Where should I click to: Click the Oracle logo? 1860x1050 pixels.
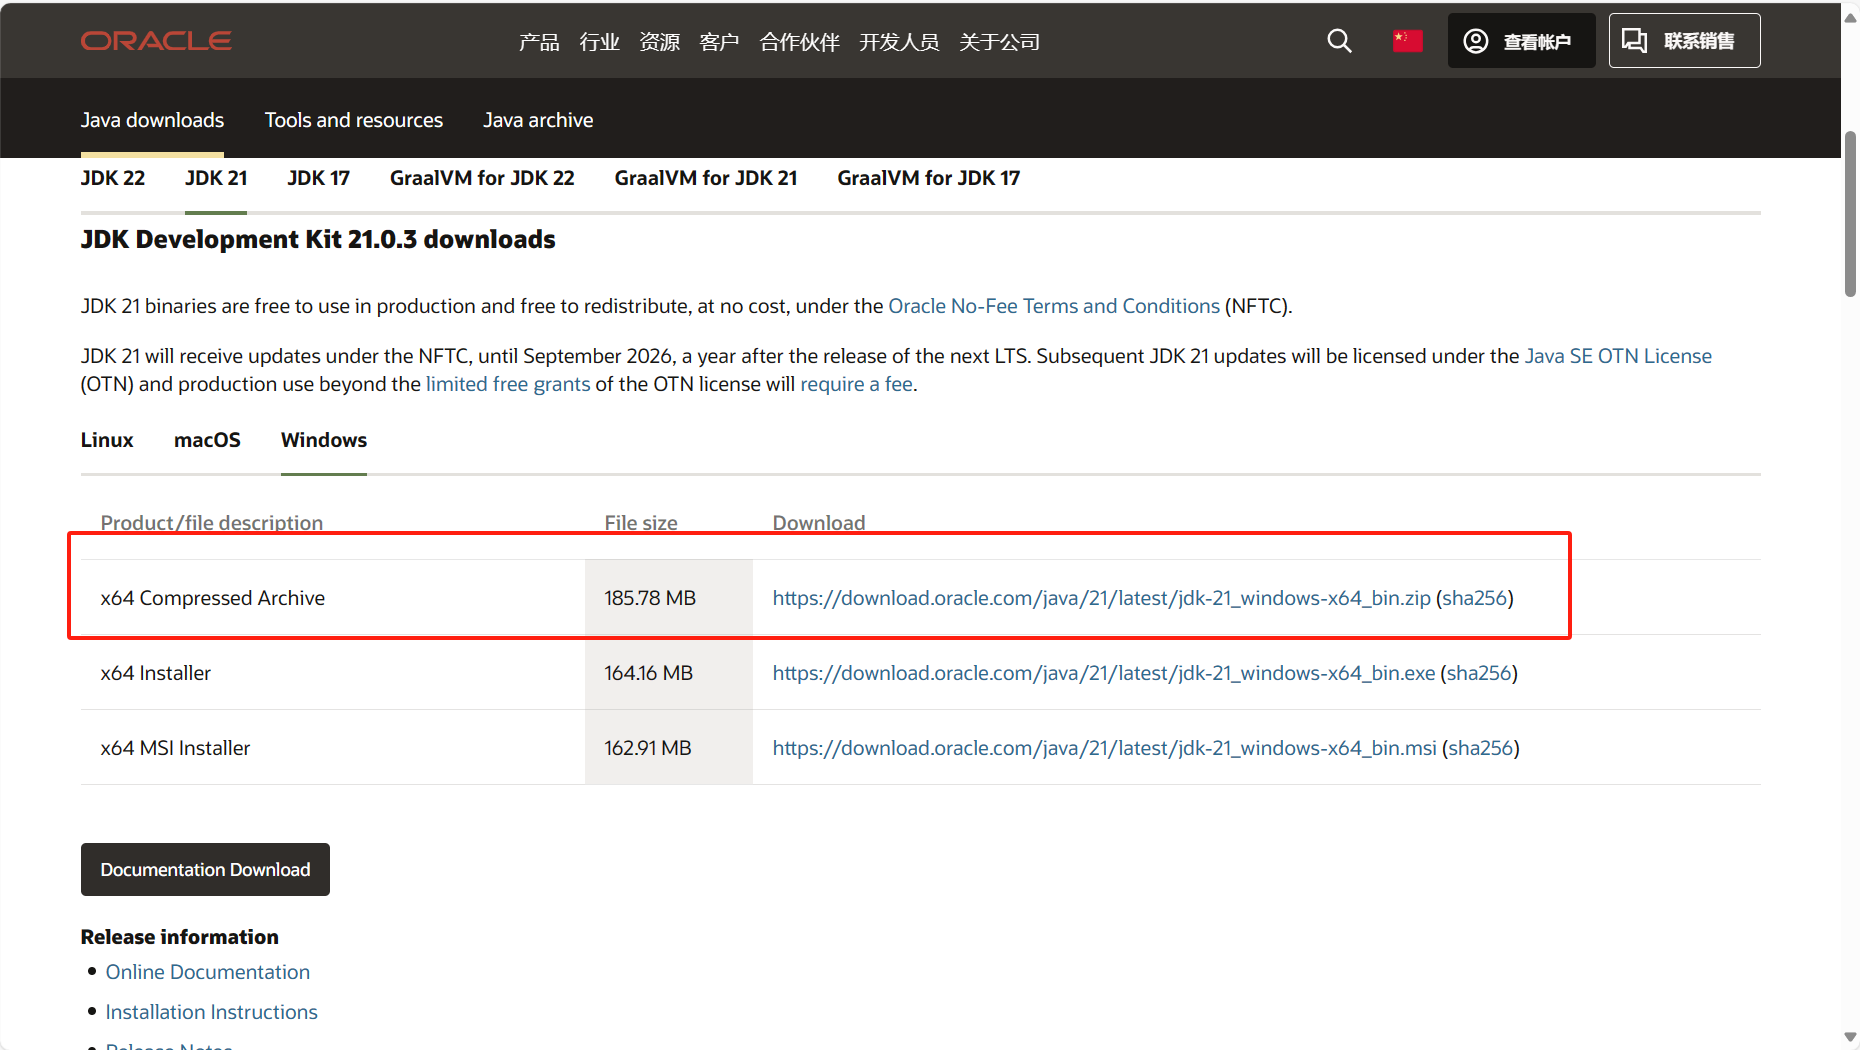click(156, 41)
